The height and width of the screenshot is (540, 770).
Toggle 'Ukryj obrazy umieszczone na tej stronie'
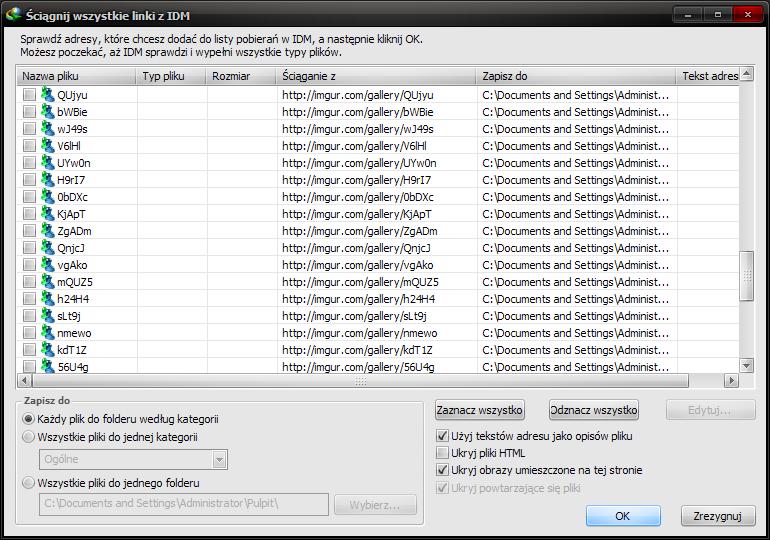coord(442,470)
